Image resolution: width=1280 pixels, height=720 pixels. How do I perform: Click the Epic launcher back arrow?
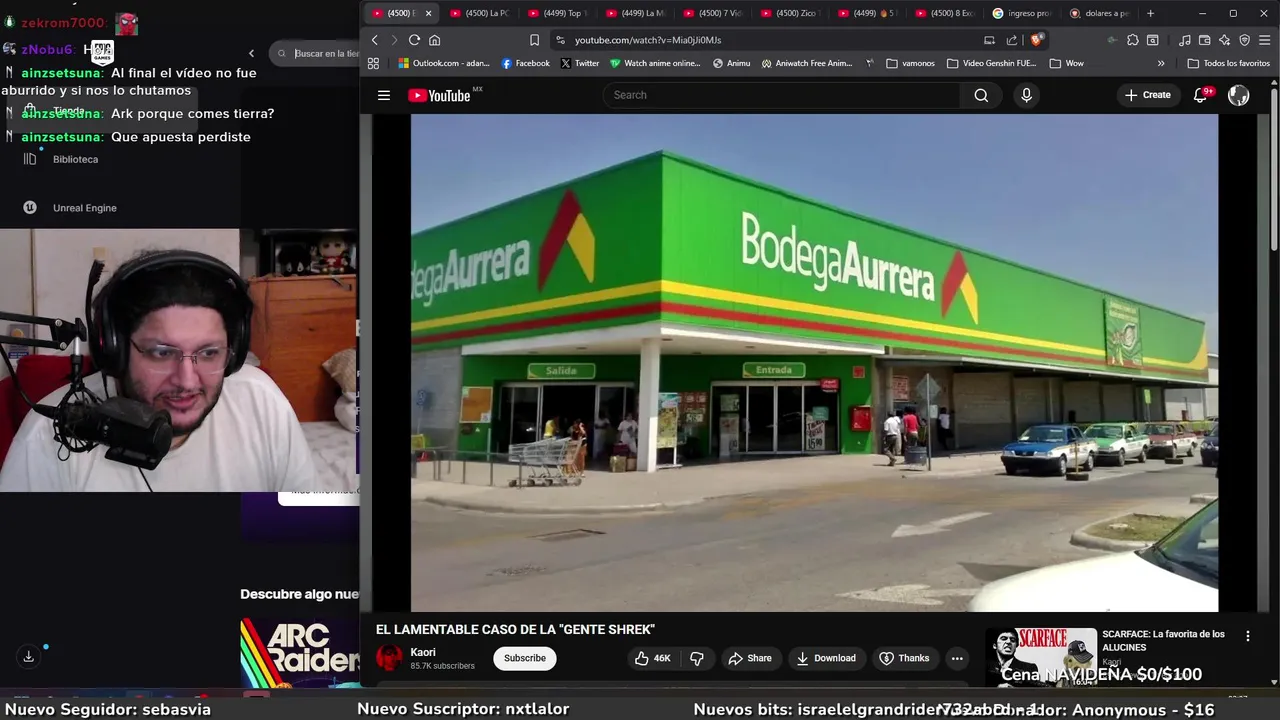(251, 53)
